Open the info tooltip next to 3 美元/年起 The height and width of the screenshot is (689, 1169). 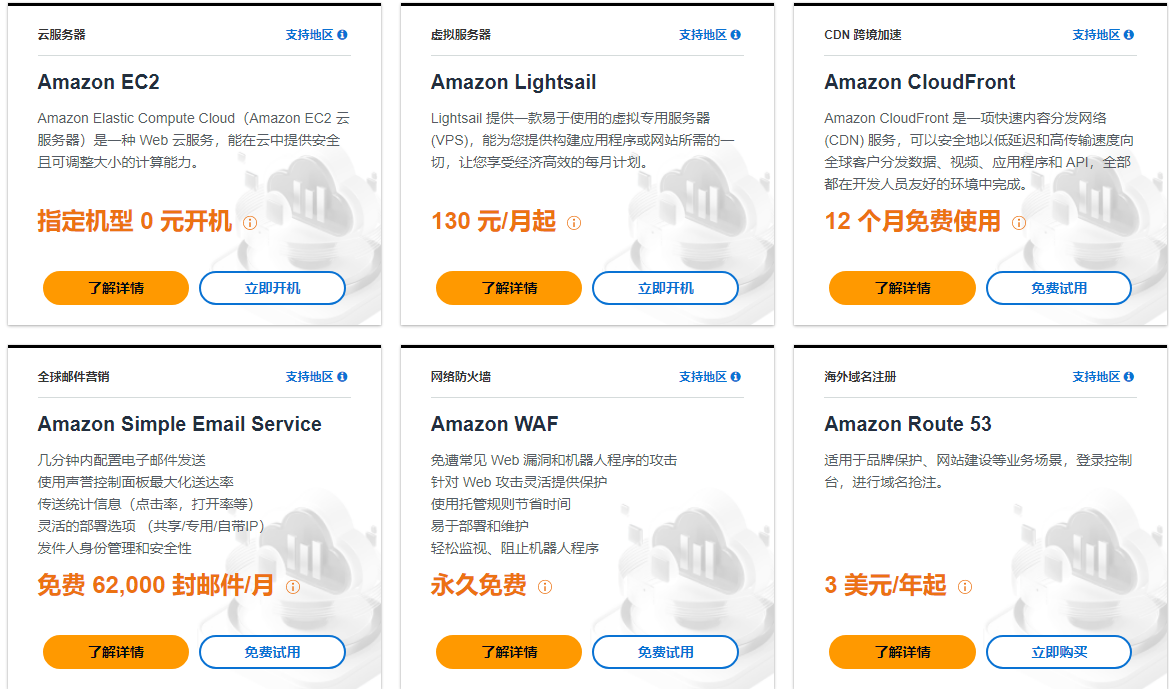coord(964,587)
